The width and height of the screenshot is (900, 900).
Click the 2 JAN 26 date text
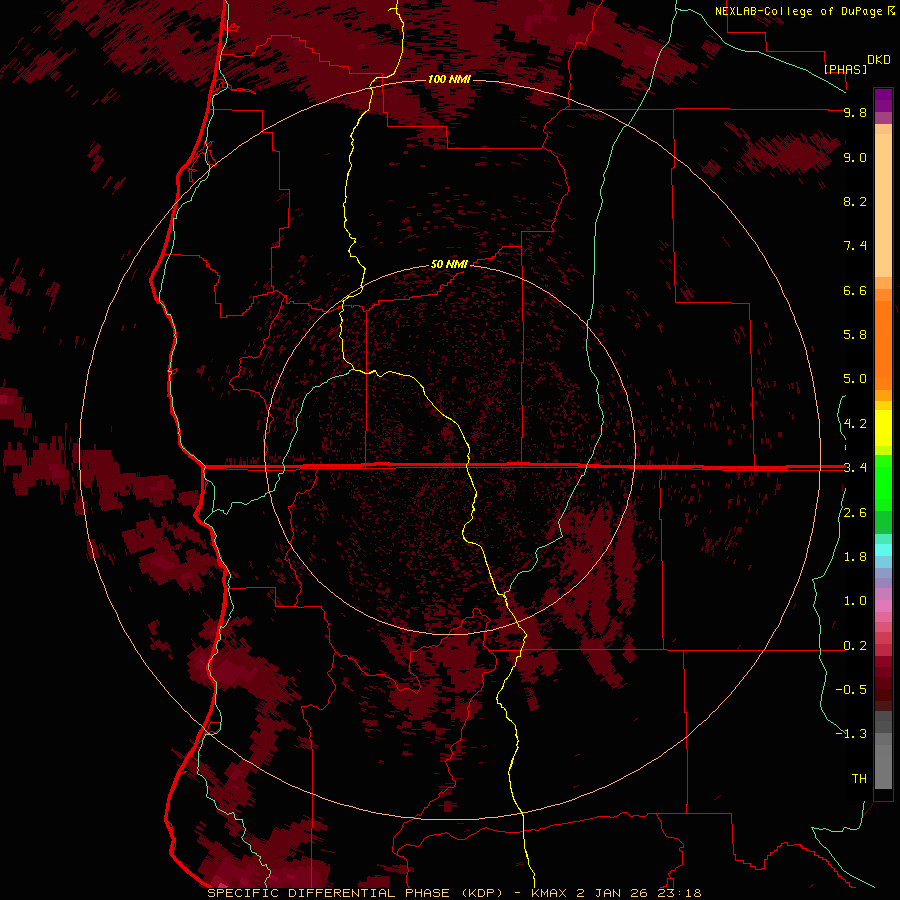pyautogui.click(x=614, y=893)
